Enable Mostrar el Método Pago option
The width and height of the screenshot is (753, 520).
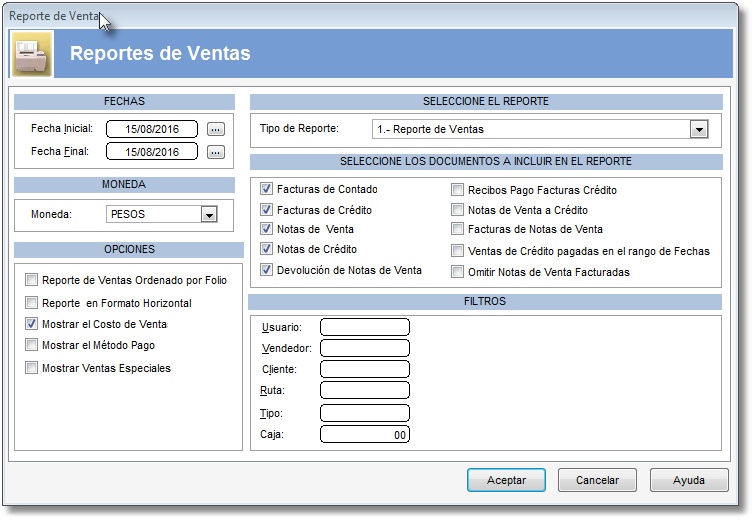tap(31, 345)
